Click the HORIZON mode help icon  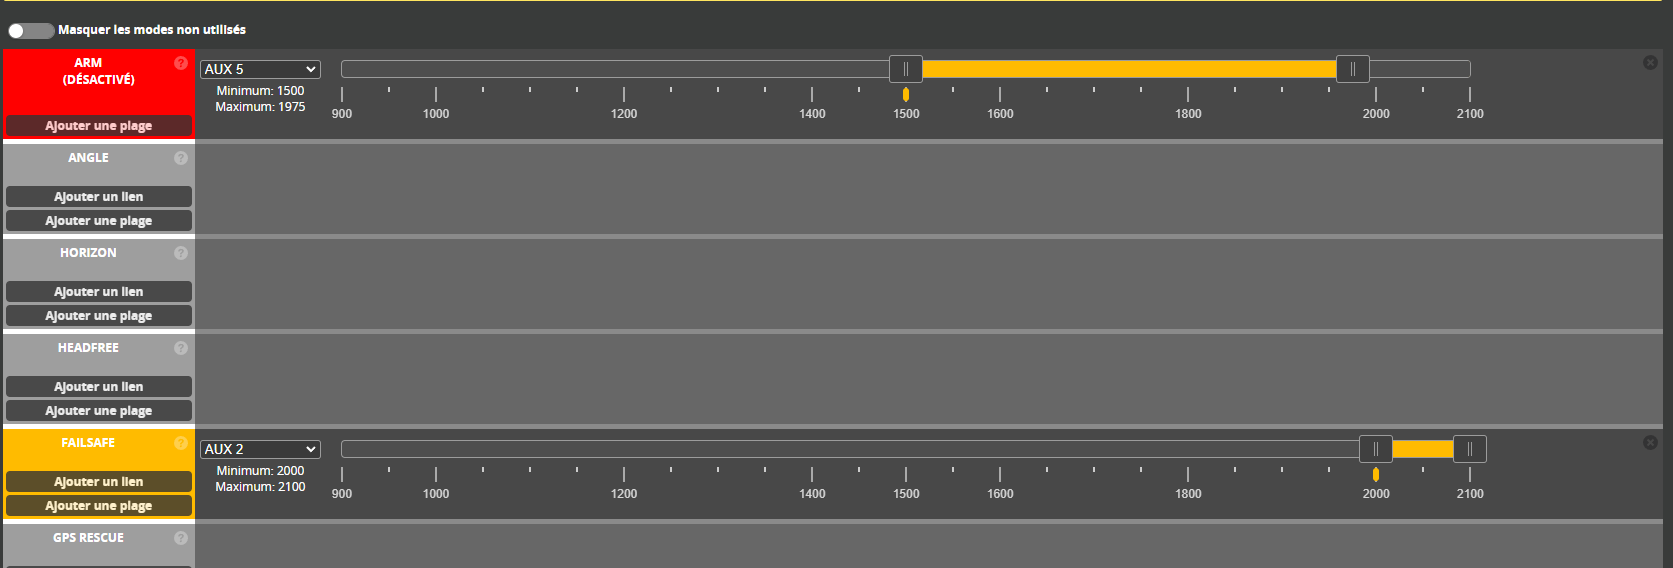click(181, 253)
